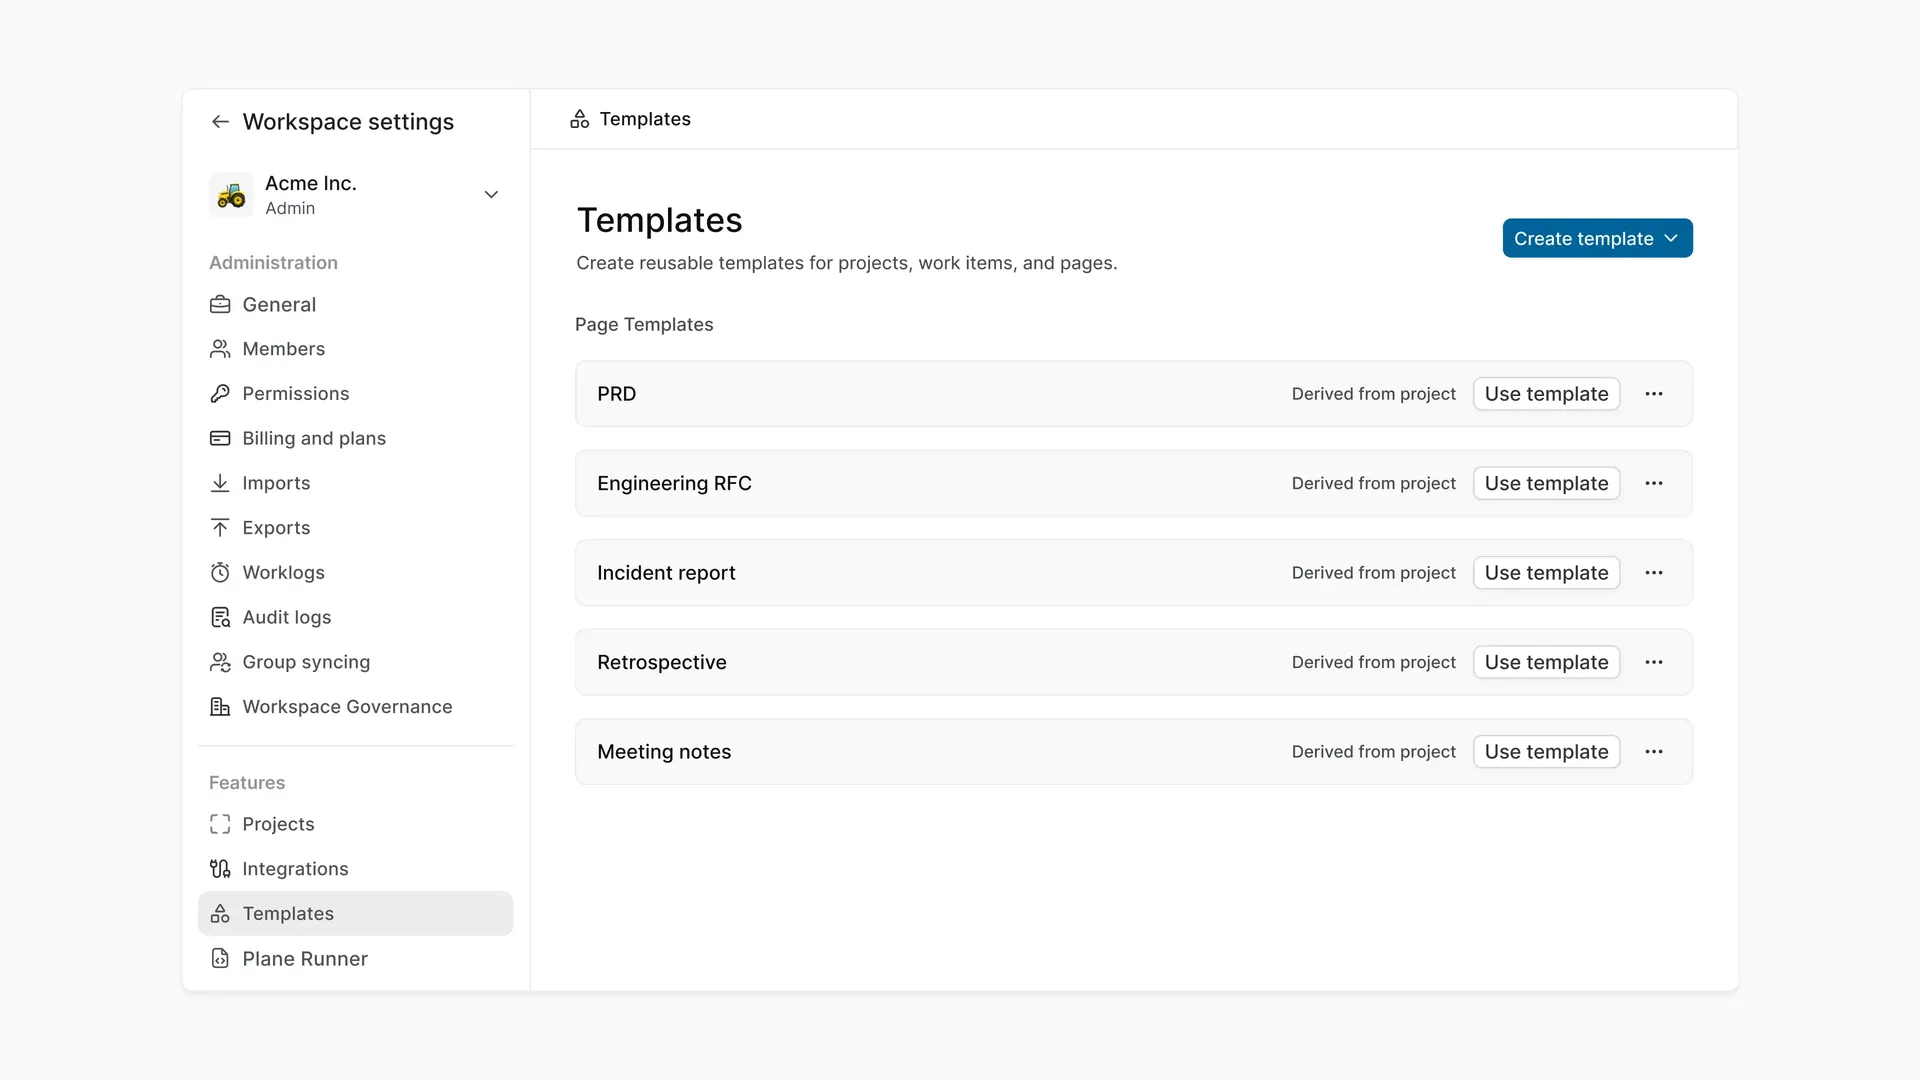Image resolution: width=1920 pixels, height=1080 pixels.
Task: Use the Engineering RFC template
Action: pyautogui.click(x=1546, y=483)
